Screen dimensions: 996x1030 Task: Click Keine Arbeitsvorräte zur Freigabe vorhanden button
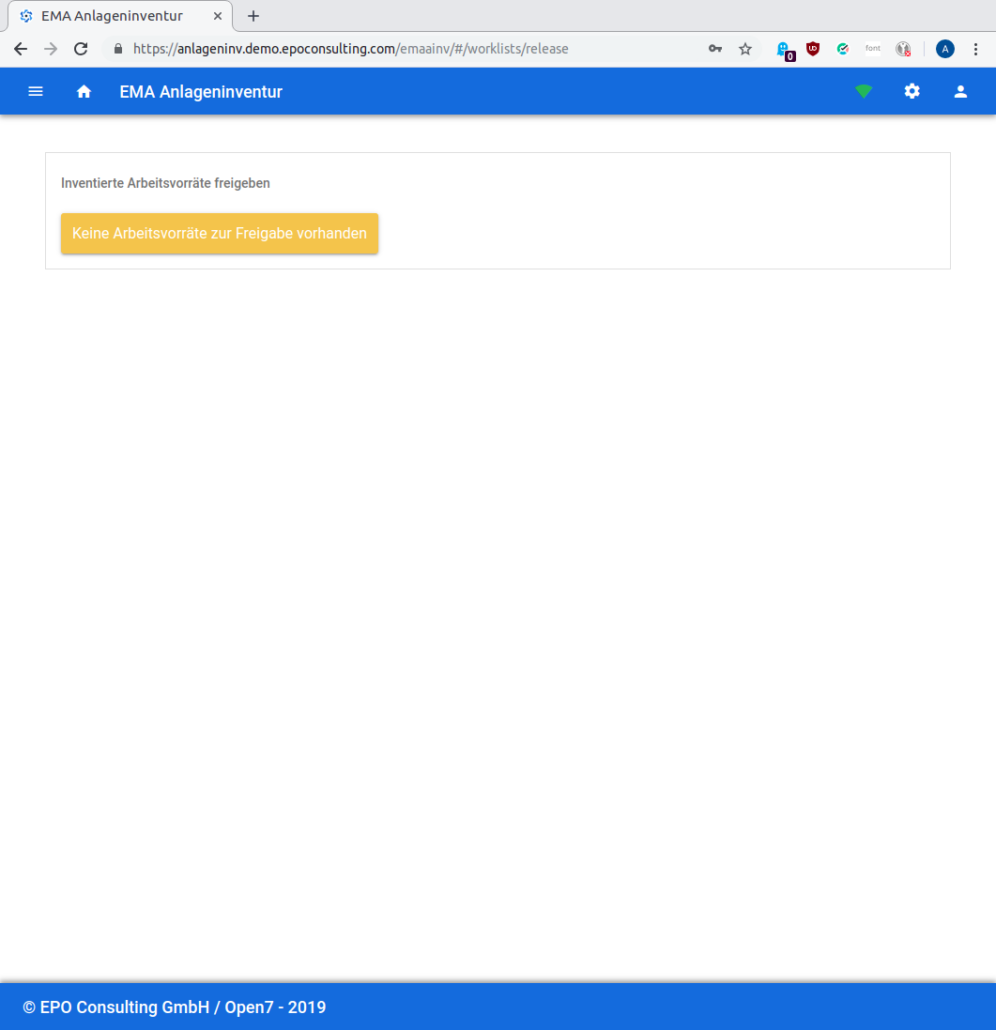coord(219,233)
